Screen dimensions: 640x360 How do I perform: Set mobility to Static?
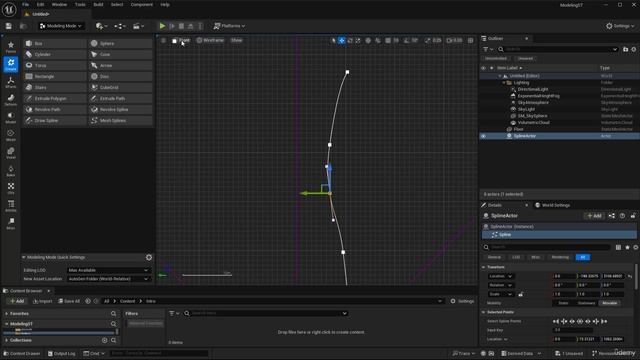click(563, 303)
